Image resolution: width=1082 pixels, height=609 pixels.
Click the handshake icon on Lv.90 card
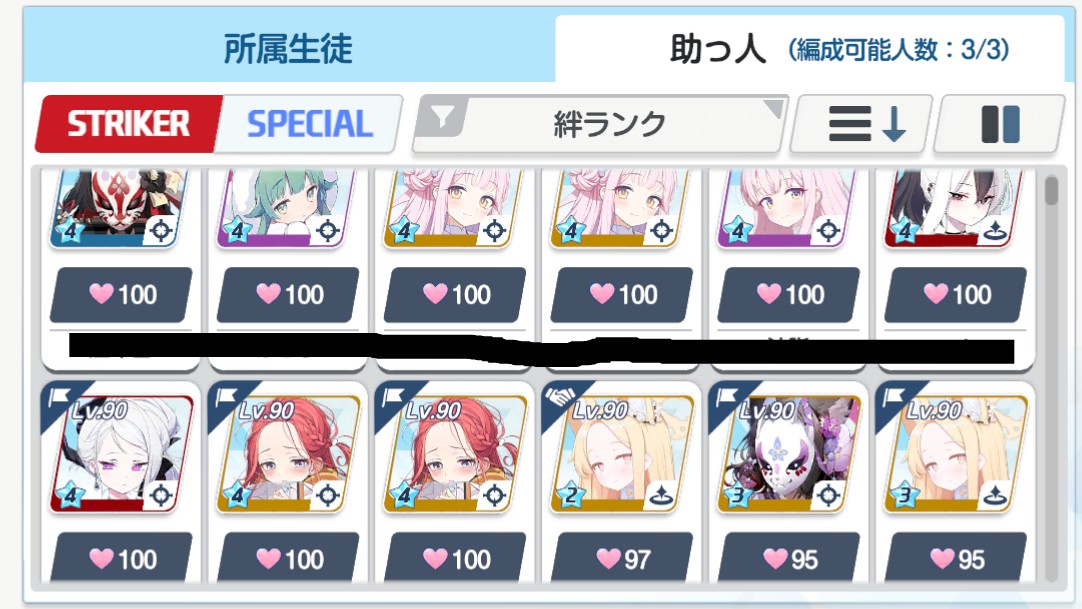[x=560, y=397]
